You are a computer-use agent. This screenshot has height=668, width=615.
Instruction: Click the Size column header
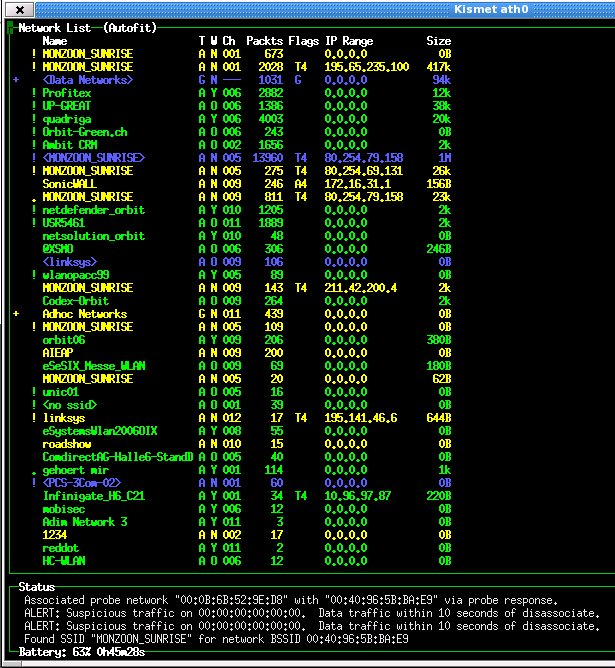pos(439,41)
